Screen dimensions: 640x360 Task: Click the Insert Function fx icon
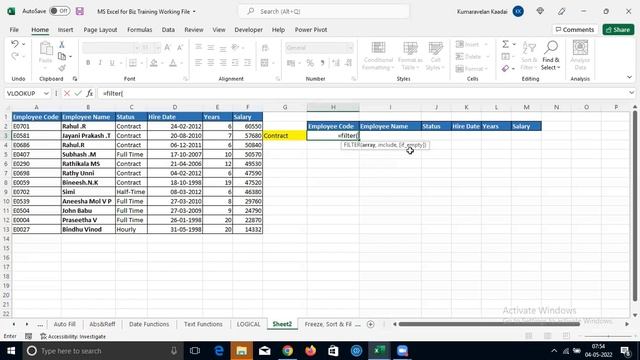pyautogui.click(x=89, y=93)
